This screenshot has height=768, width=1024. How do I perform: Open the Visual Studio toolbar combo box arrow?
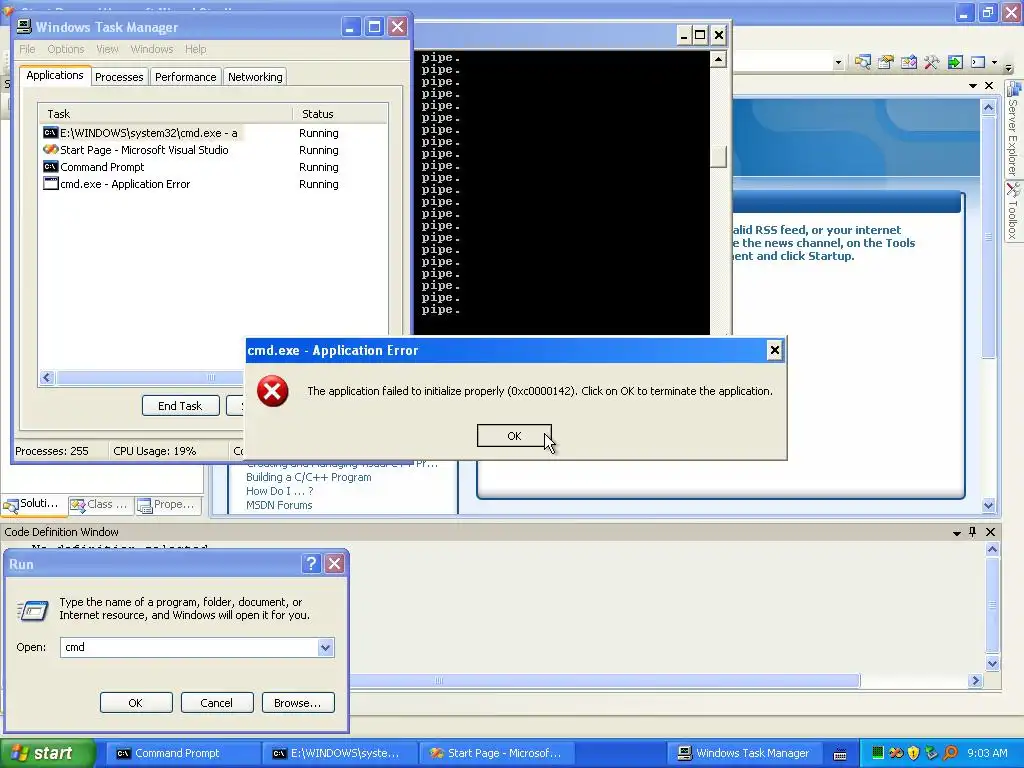pos(839,63)
